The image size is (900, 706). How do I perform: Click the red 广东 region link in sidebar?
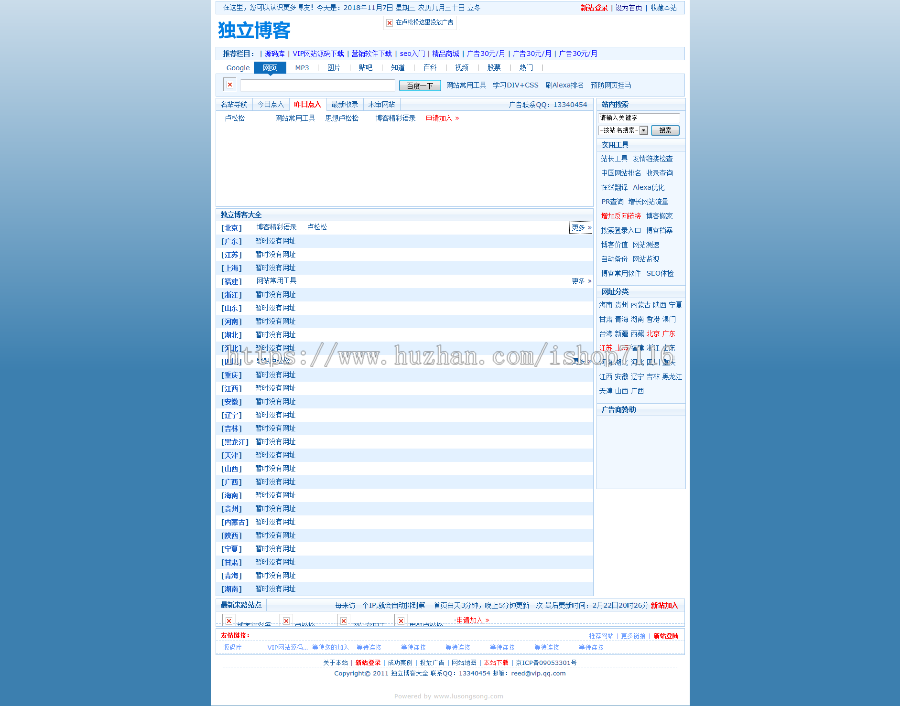pyautogui.click(x=669, y=333)
